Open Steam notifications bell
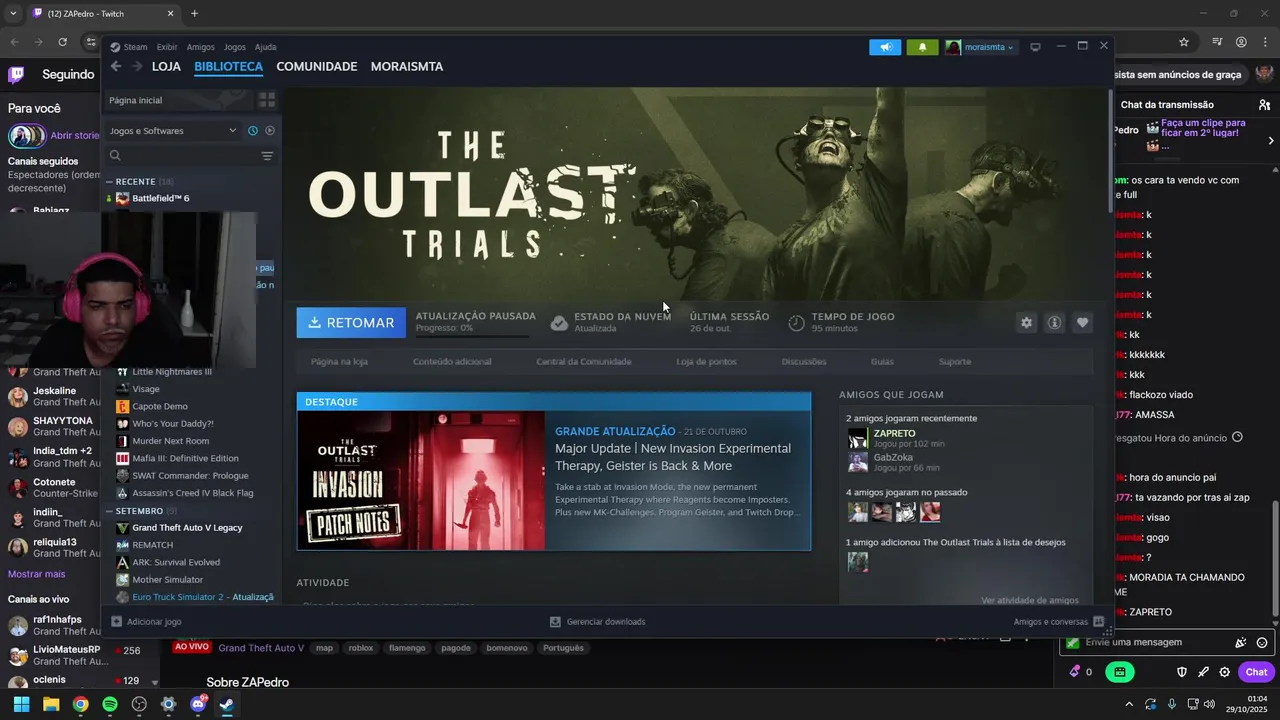The height and width of the screenshot is (720, 1280). [x=922, y=47]
